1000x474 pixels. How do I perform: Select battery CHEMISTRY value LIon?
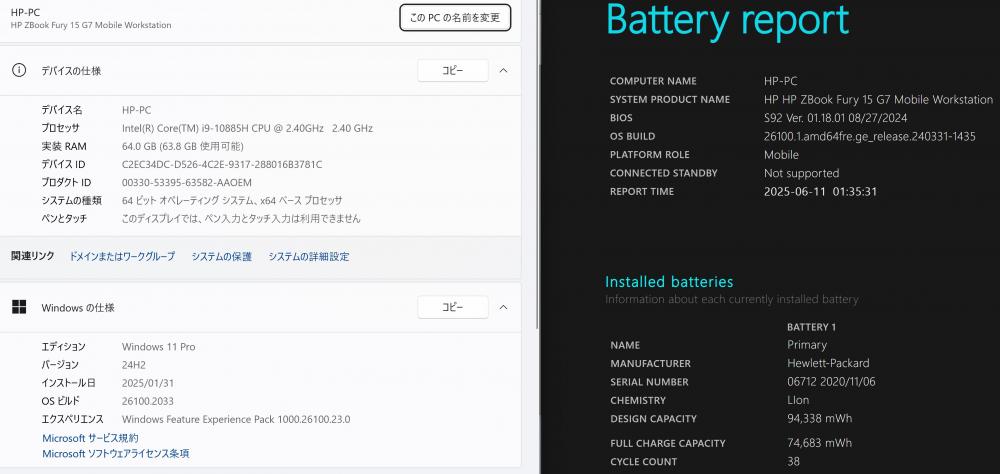pos(798,400)
